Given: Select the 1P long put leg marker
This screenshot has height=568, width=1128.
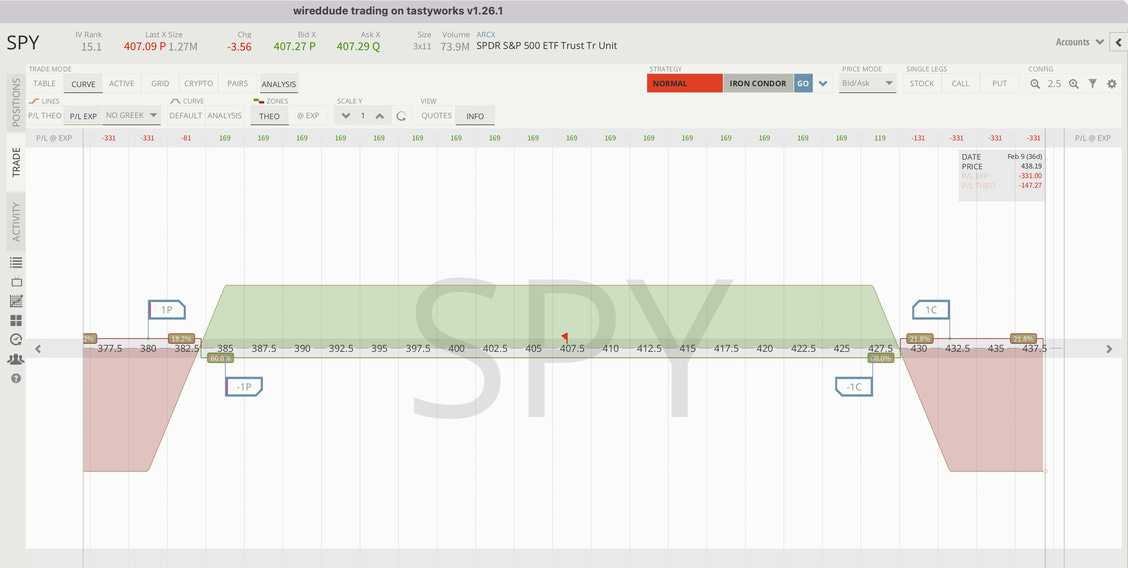Looking at the screenshot, I should coord(167,310).
